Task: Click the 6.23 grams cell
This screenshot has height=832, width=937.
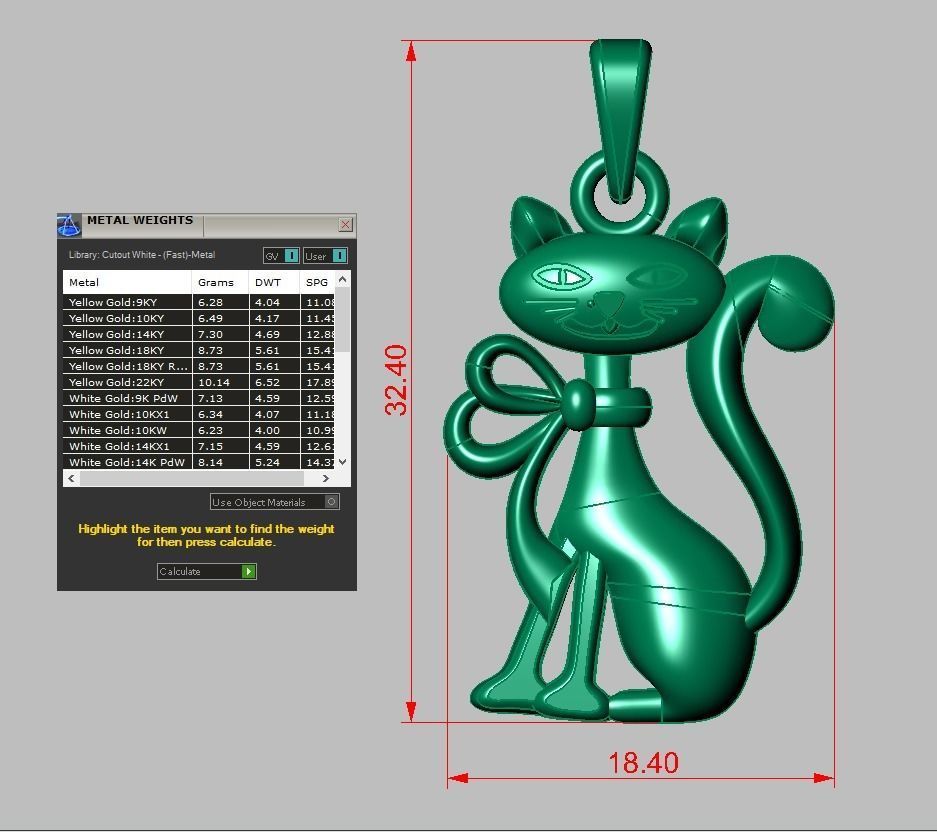Action: 220,430
